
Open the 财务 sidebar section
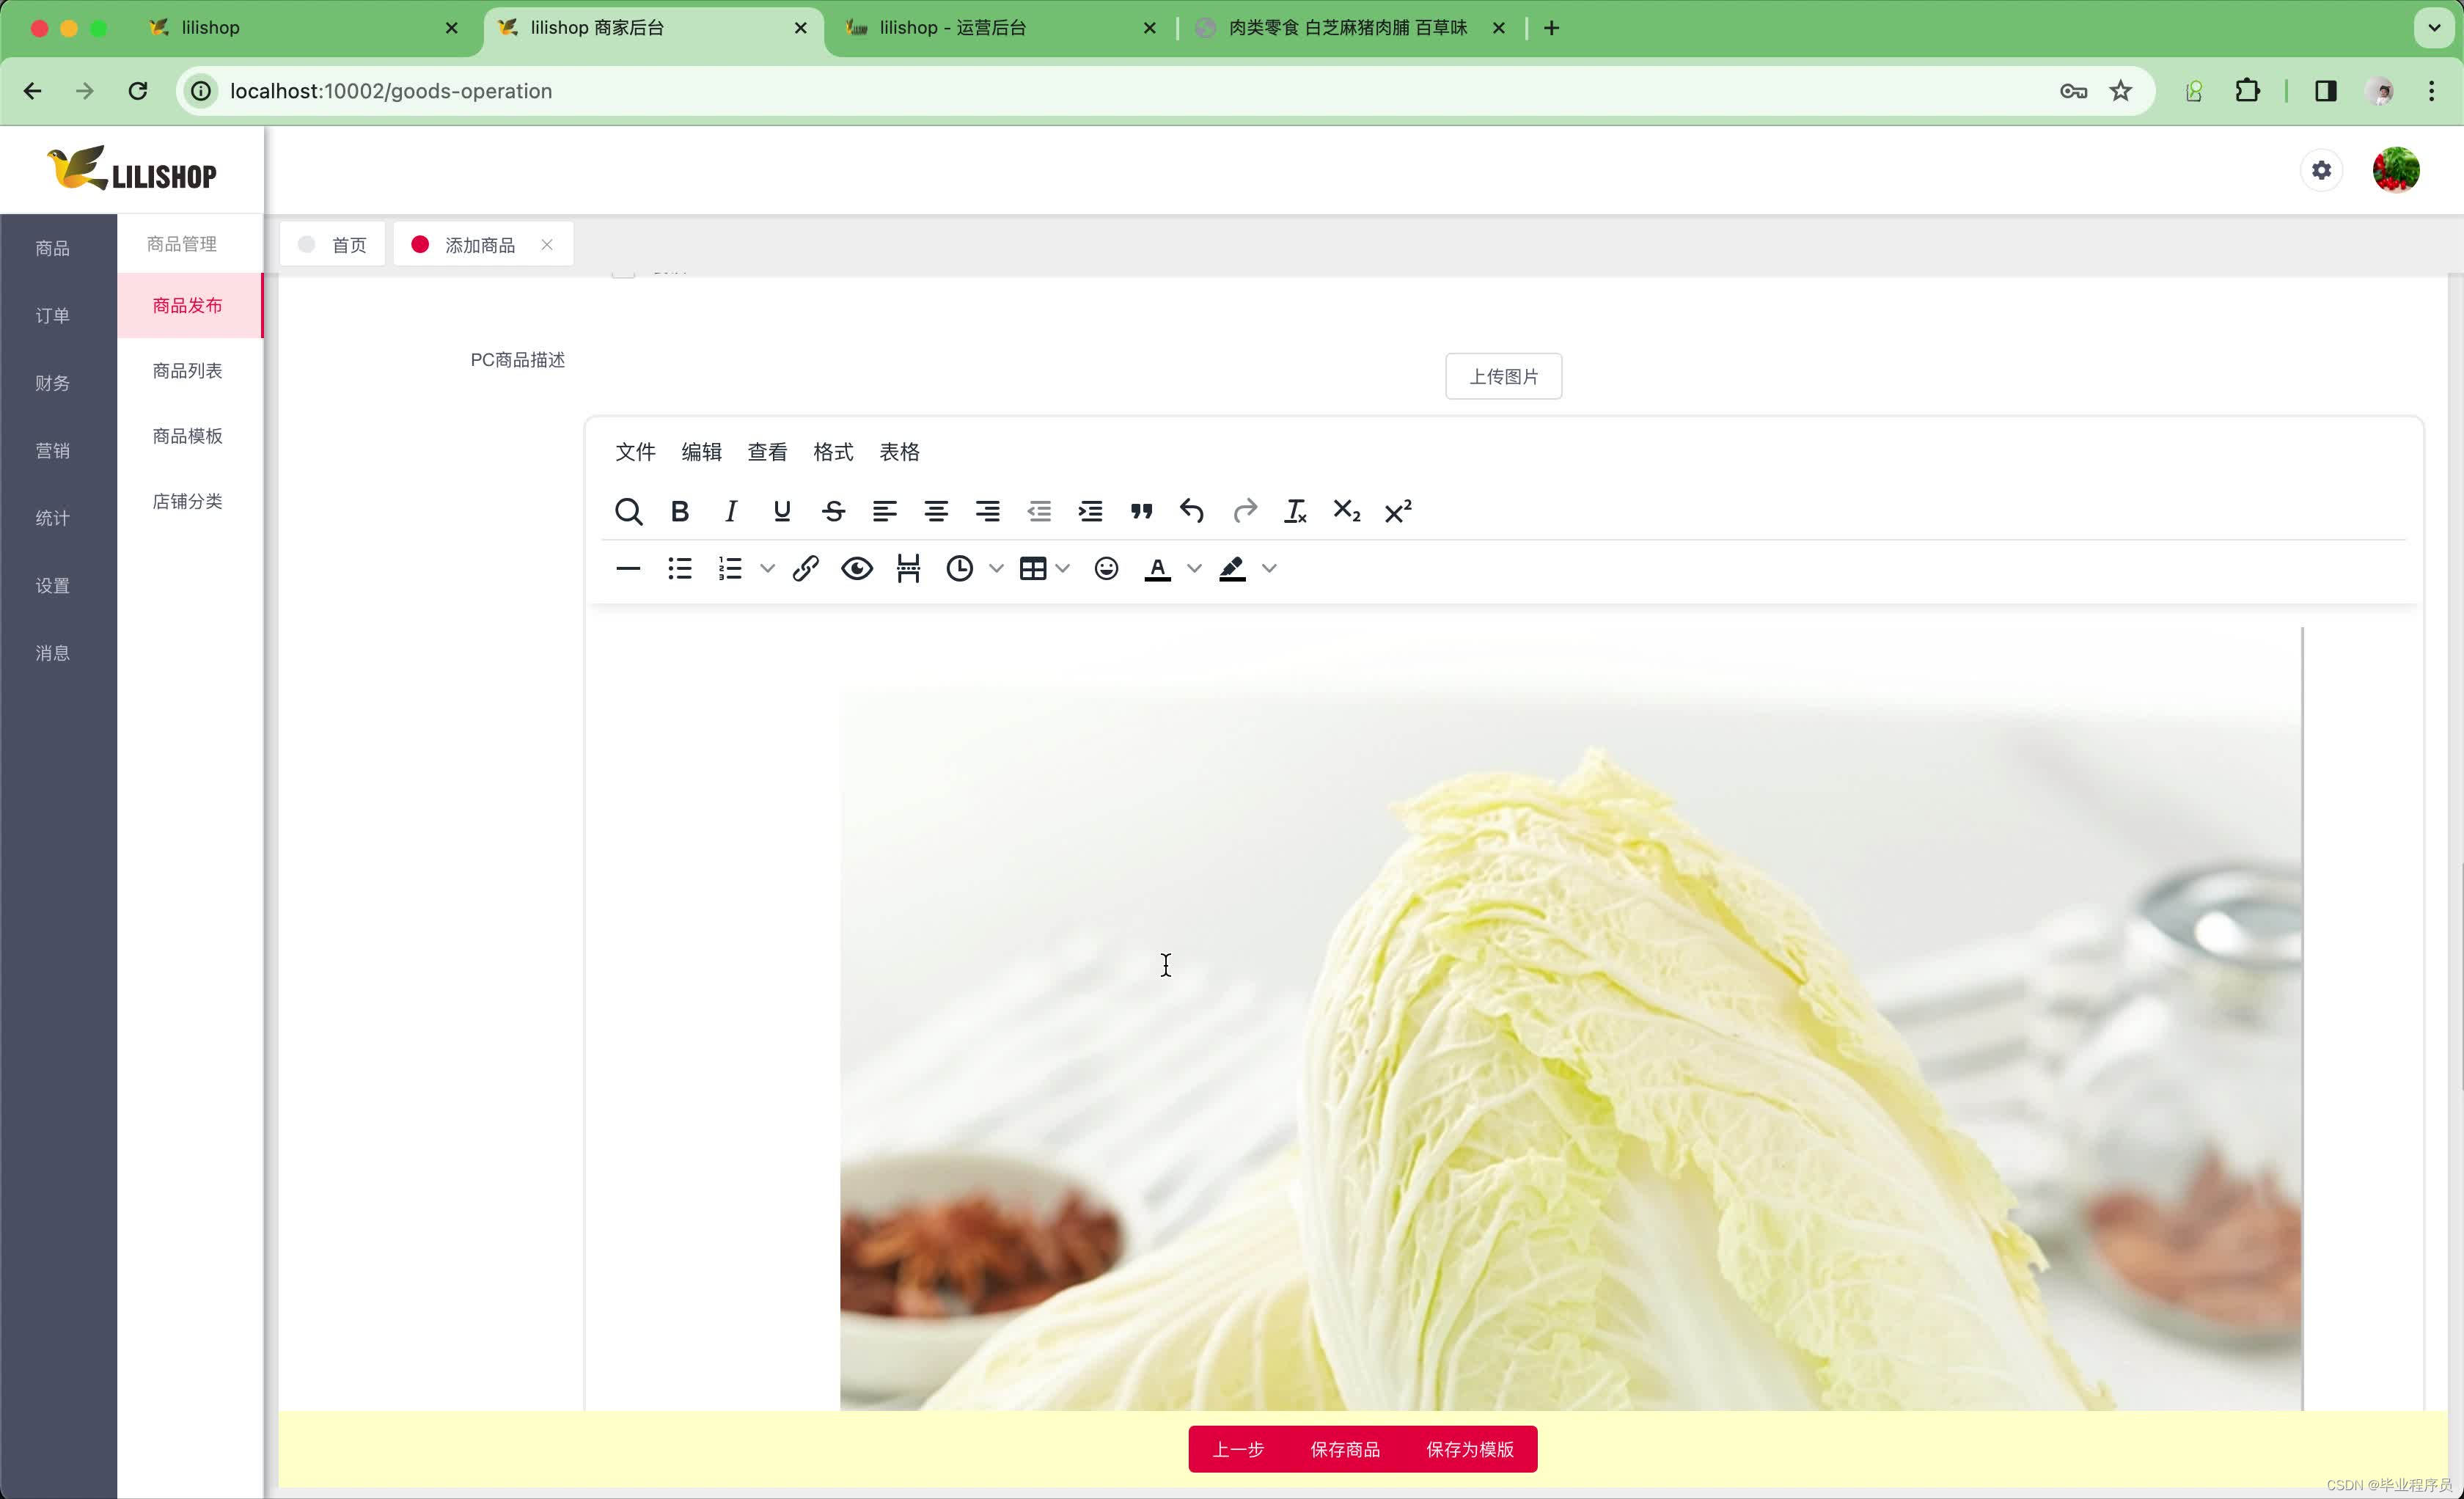(x=53, y=383)
